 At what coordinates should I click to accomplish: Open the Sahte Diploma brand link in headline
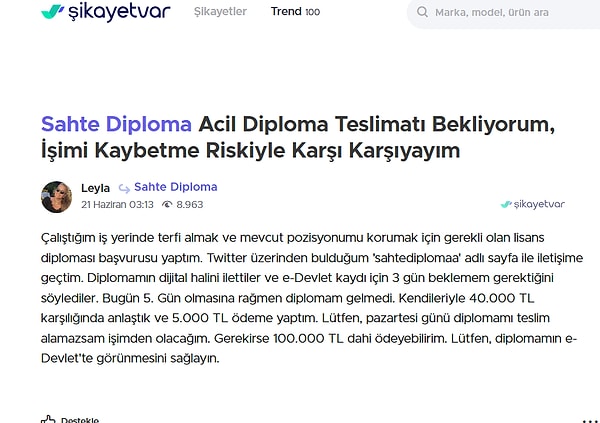pyautogui.click(x=116, y=124)
